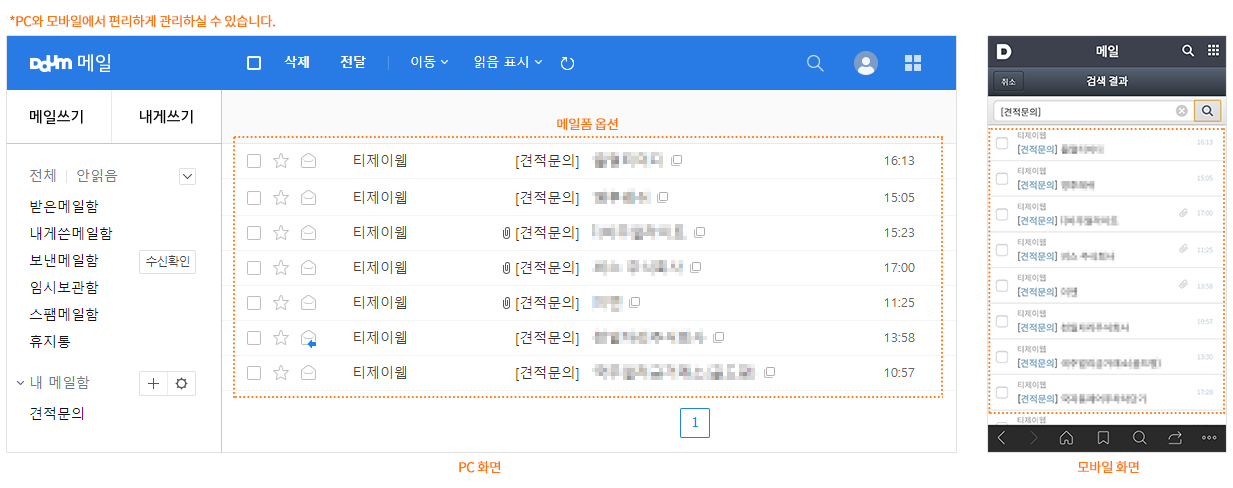Click the 메일쓰기 button
This screenshot has height=488, width=1233.
point(57,116)
